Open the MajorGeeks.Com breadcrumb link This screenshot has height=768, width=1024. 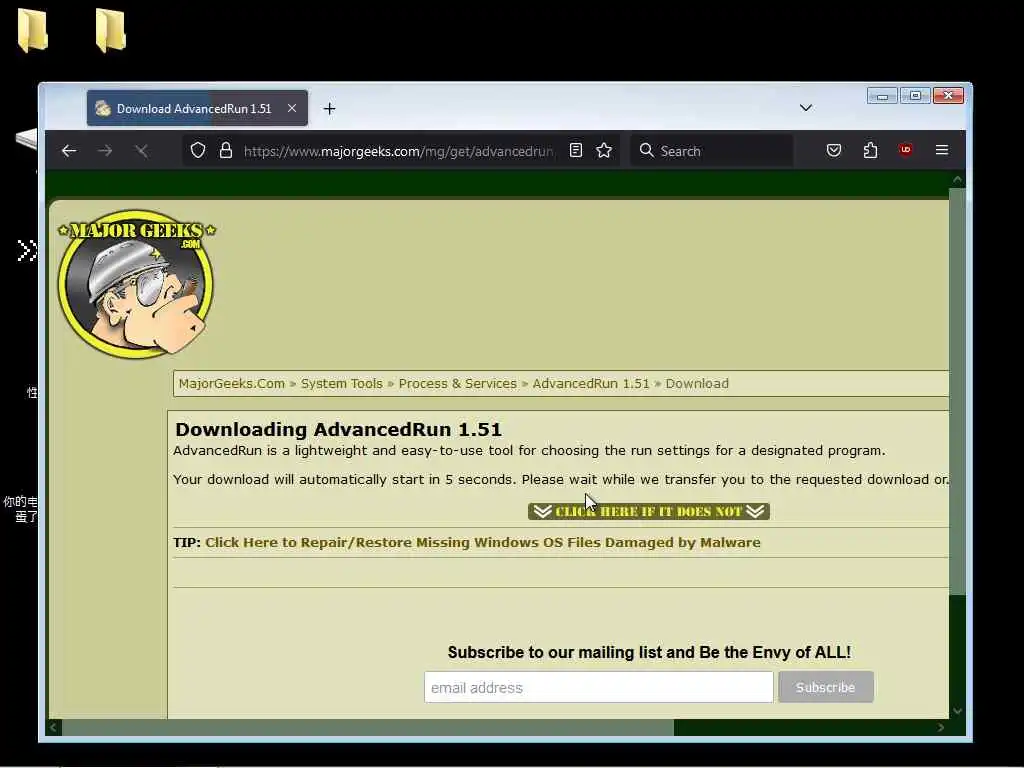click(x=232, y=383)
